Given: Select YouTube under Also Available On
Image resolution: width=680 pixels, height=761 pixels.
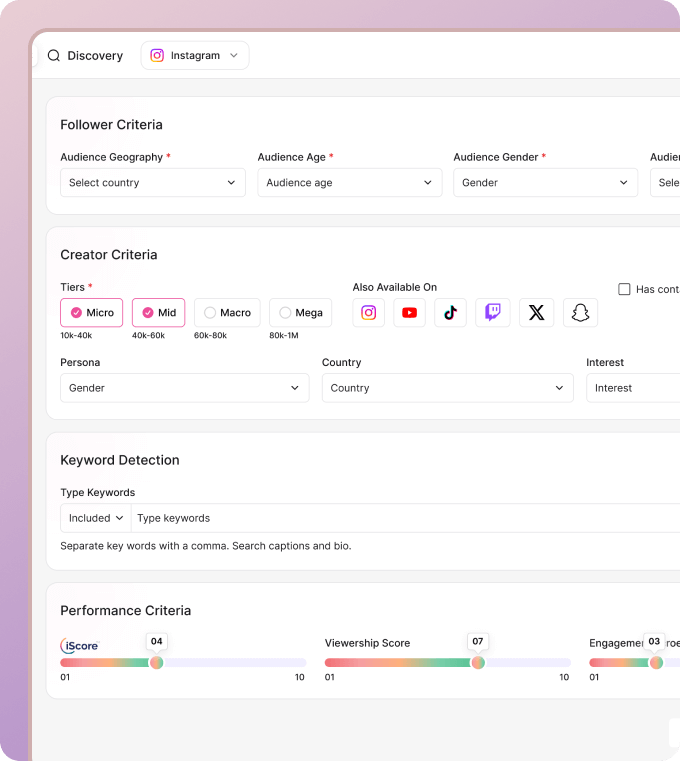Looking at the screenshot, I should point(409,313).
